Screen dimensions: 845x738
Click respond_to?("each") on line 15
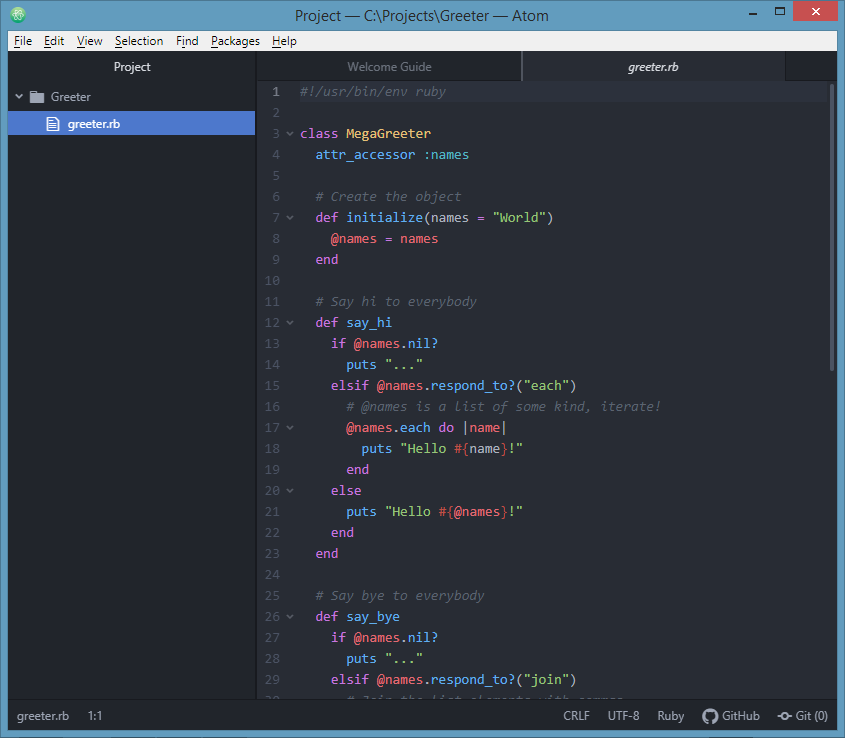click(503, 386)
